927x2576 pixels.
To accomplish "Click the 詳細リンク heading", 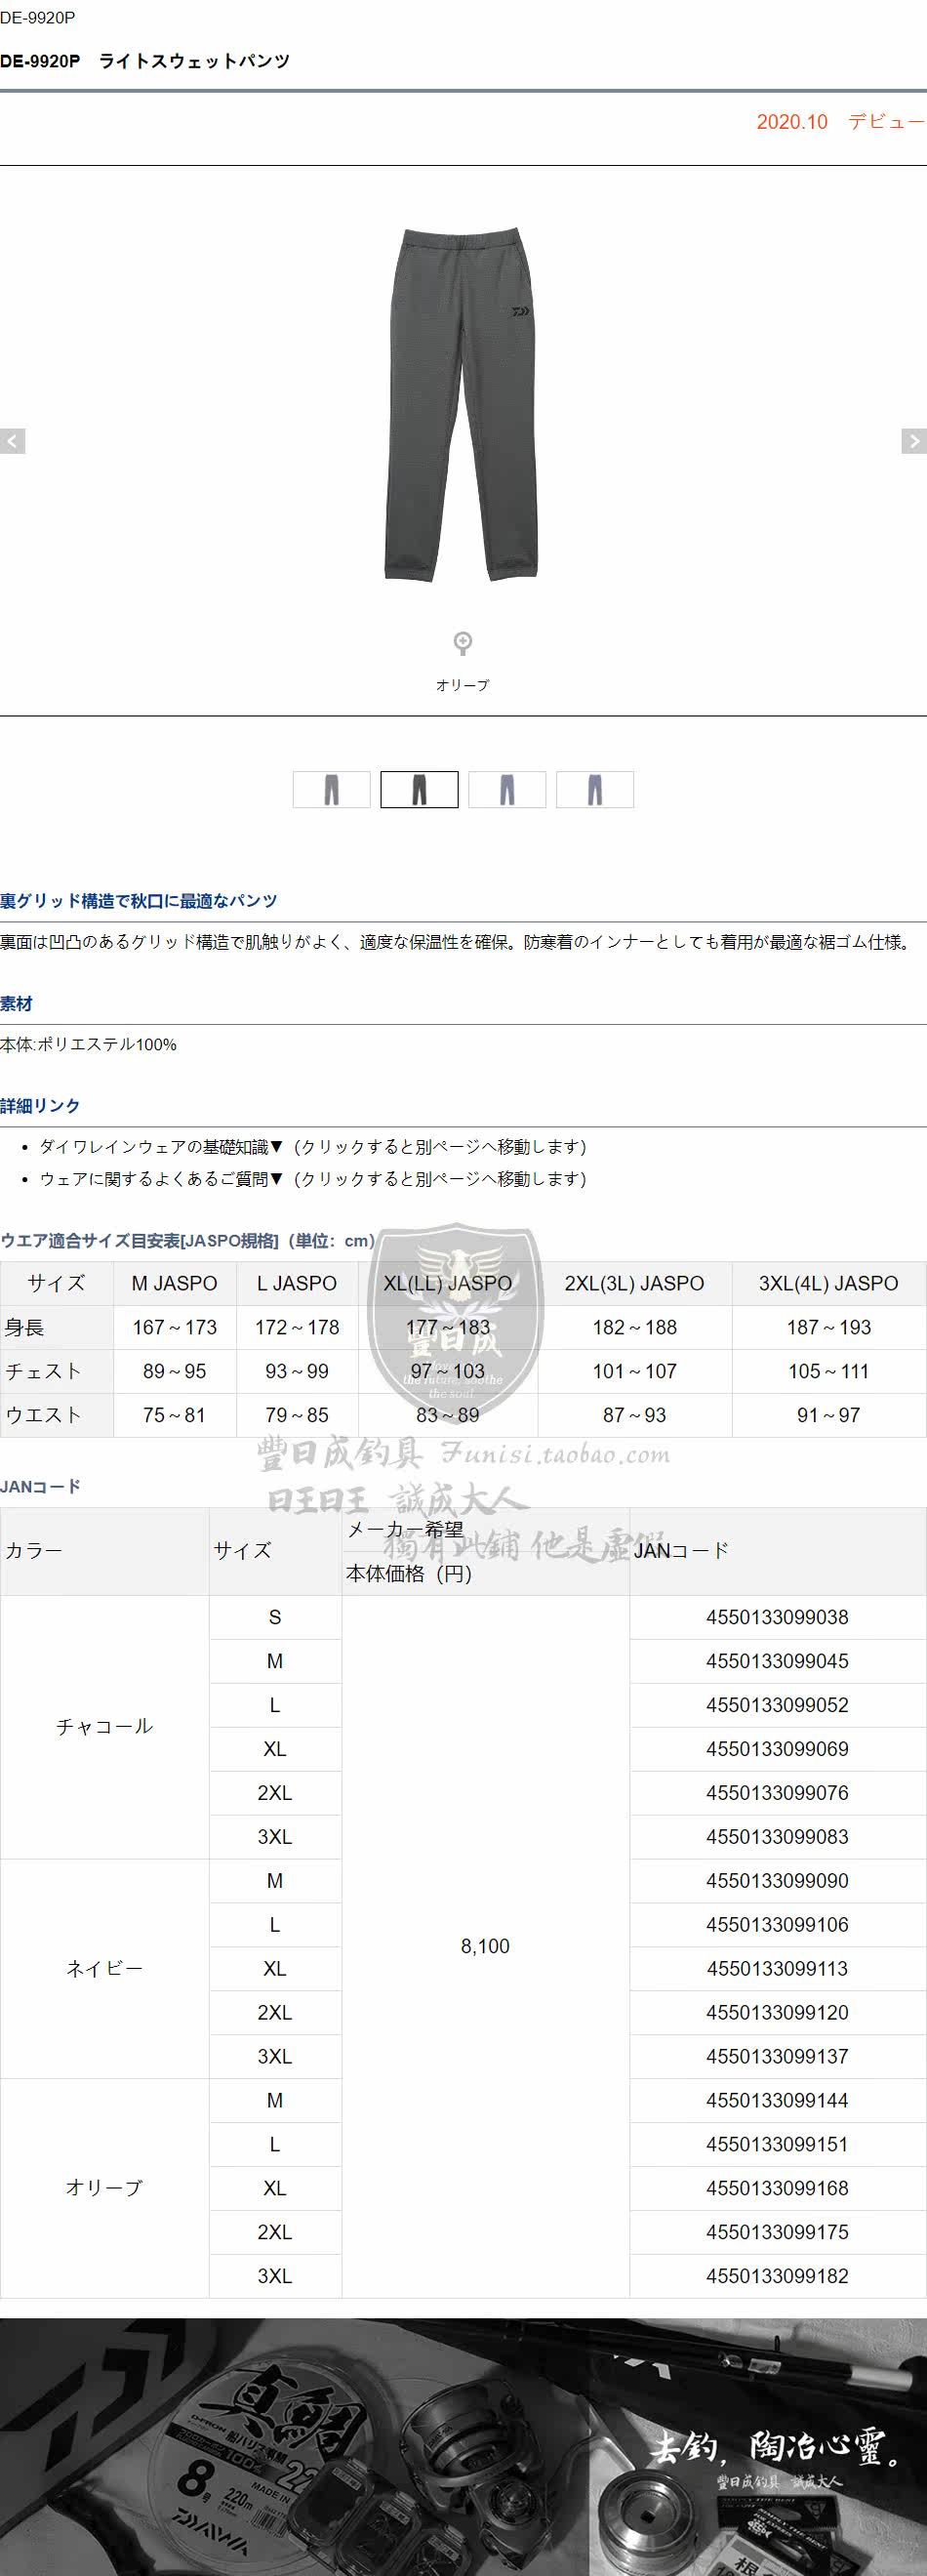I will click(x=40, y=1106).
